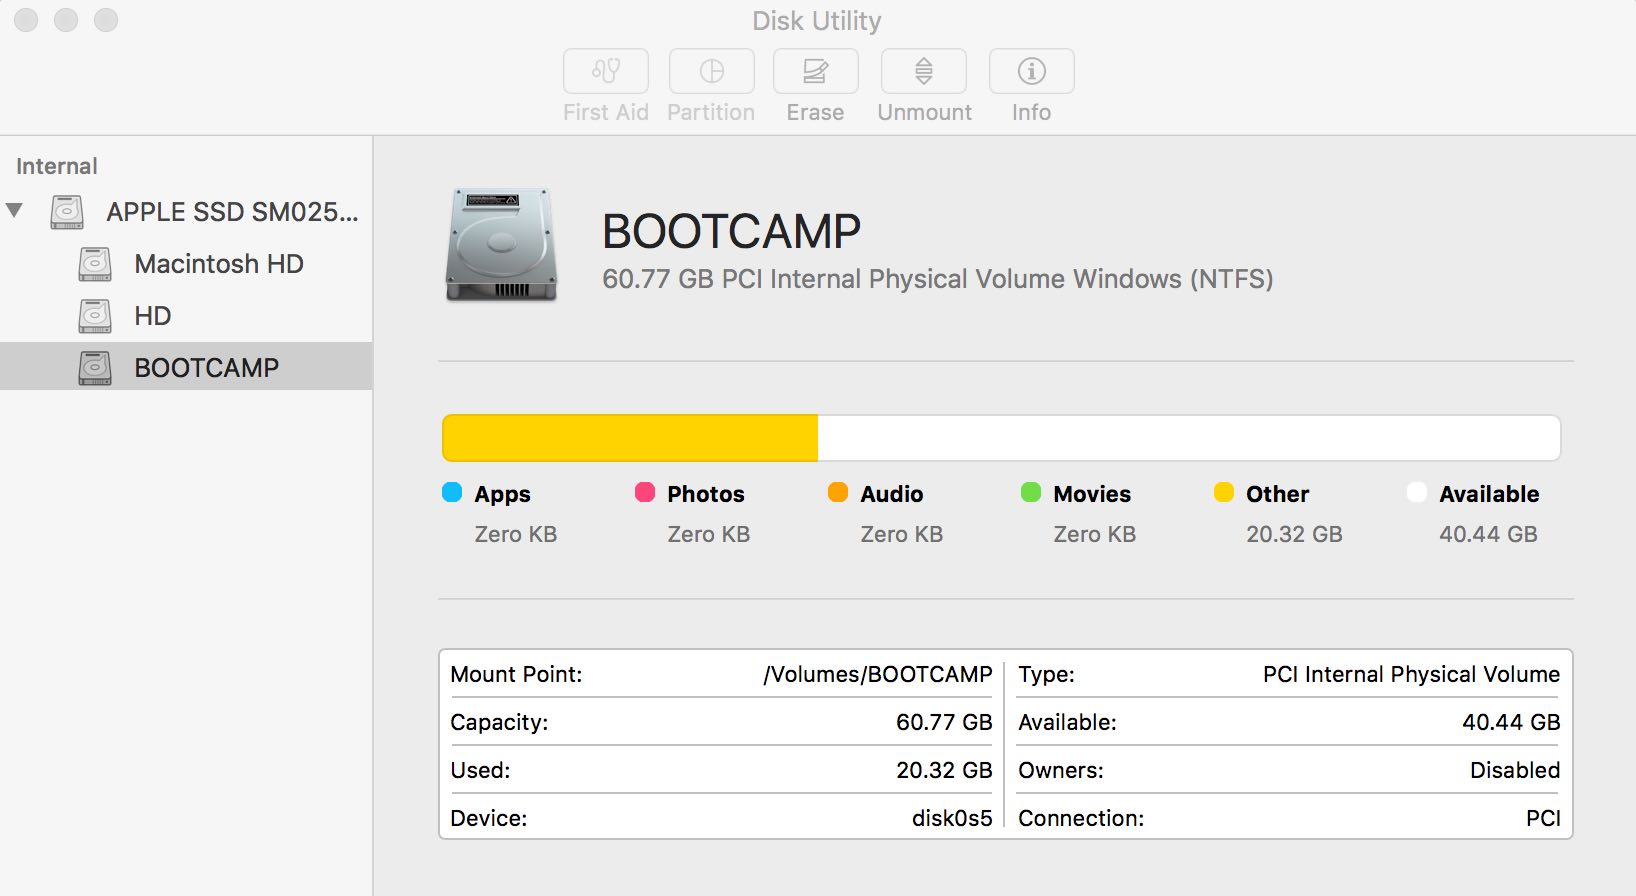
Task: Click the Mount Point label
Action: pyautogui.click(x=516, y=674)
